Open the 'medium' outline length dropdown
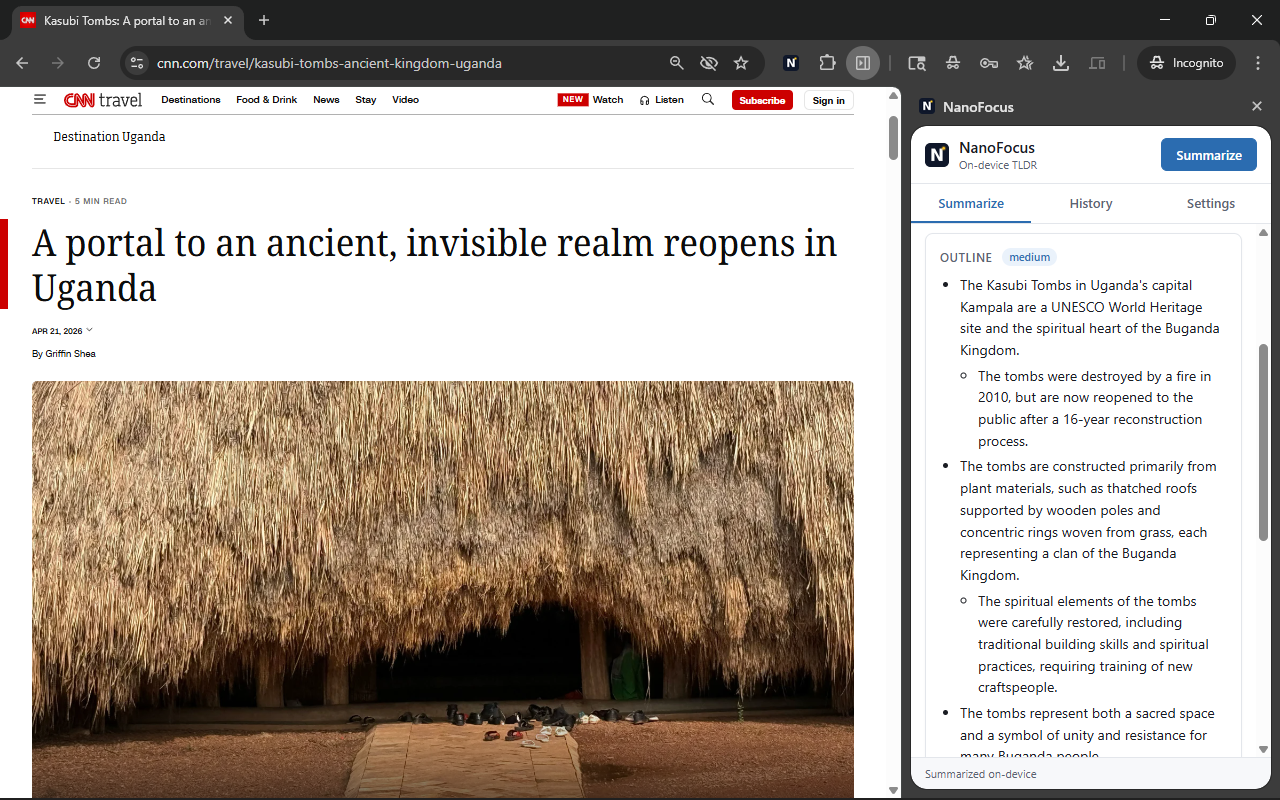This screenshot has width=1280, height=800. (x=1029, y=256)
